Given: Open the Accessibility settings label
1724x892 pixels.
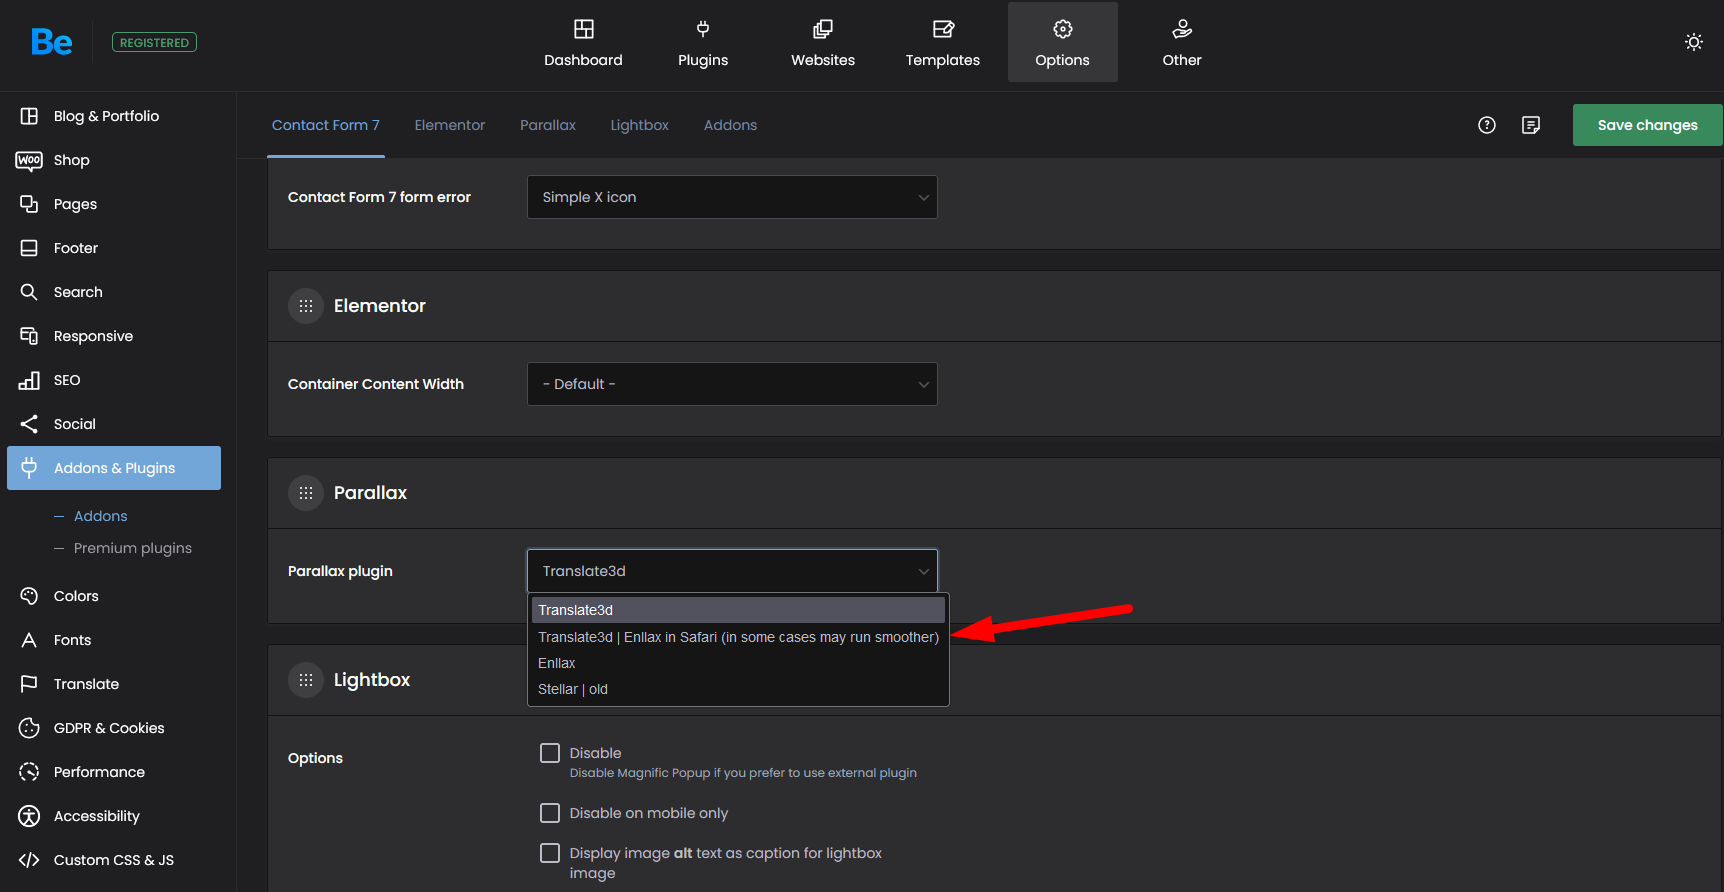Looking at the screenshot, I should click(97, 816).
